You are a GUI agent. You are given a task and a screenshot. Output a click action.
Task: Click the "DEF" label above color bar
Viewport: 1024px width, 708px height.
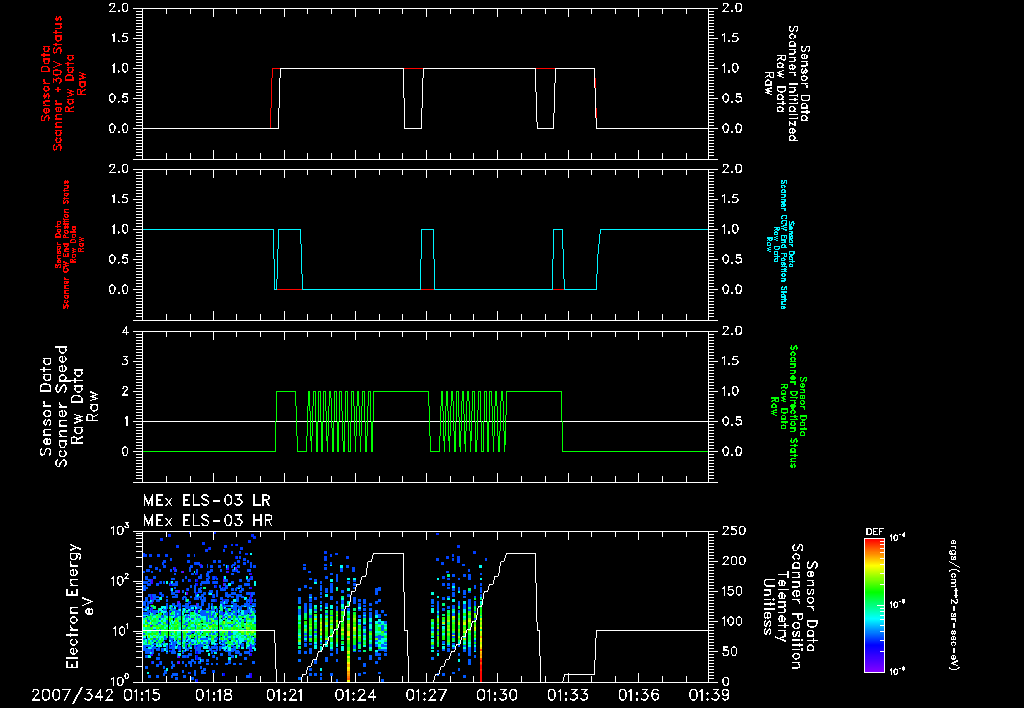(x=874, y=532)
